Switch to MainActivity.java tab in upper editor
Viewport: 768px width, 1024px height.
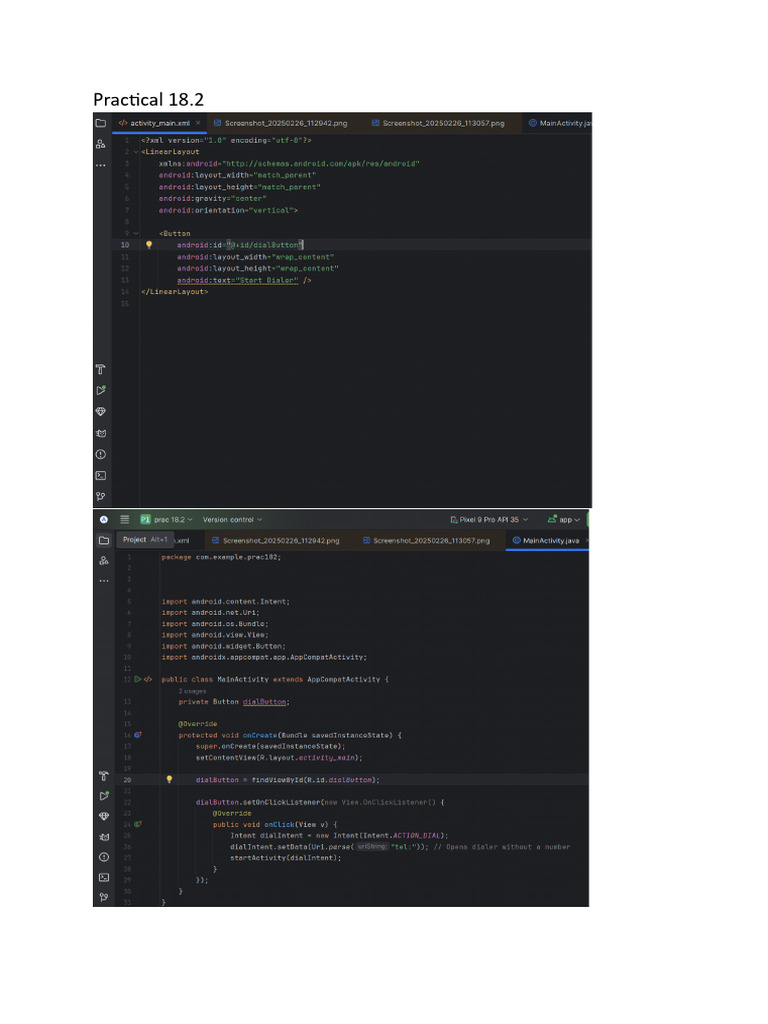click(x=561, y=123)
